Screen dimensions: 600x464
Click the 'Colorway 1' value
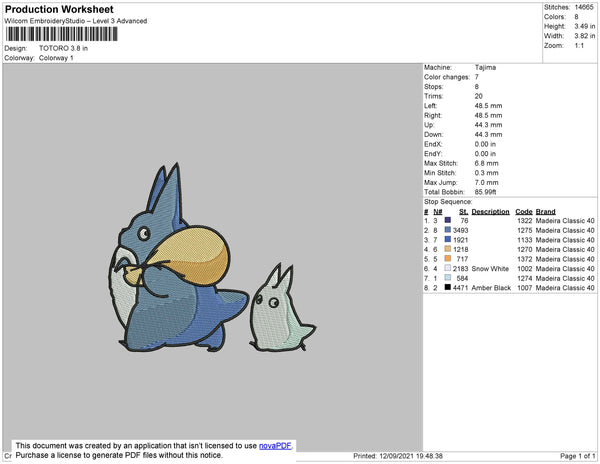point(56,58)
